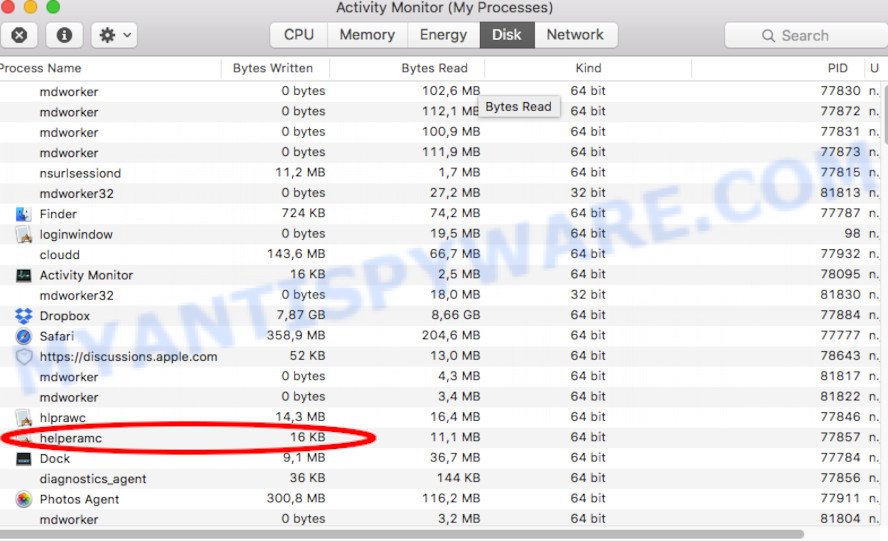Click the Quit Process (X) toolbar button
888x541 pixels.
point(19,35)
